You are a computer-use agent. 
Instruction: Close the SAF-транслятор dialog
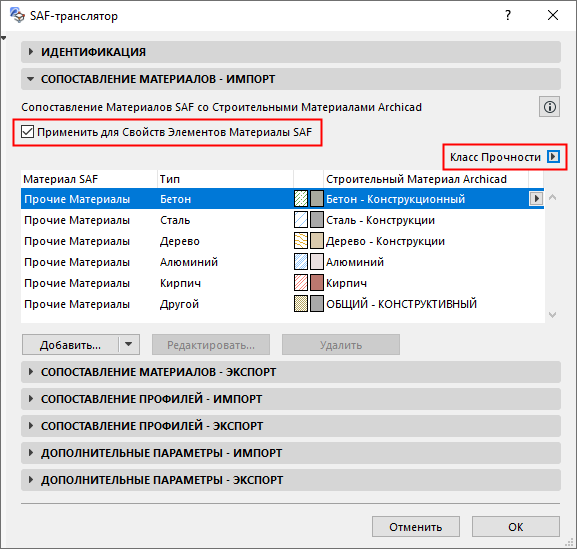pyautogui.click(x=553, y=15)
